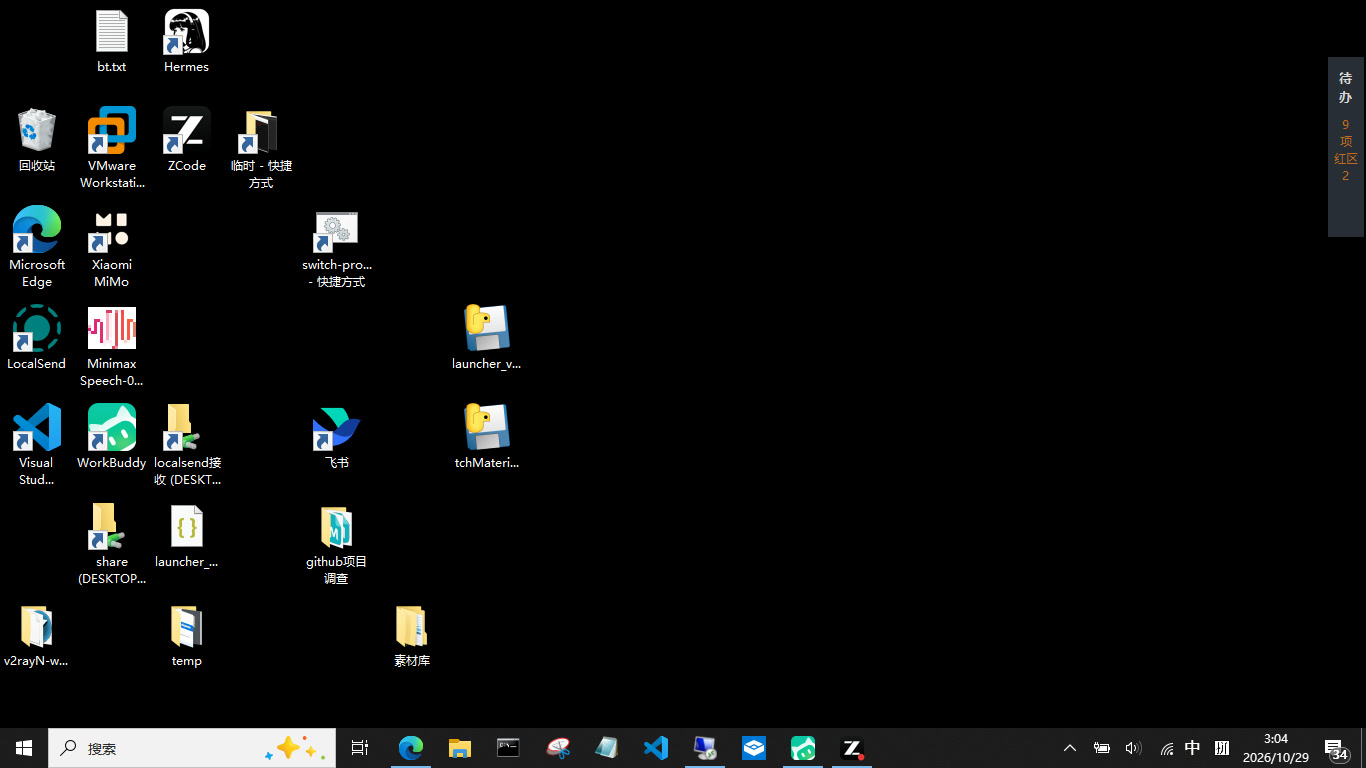Select the Microsoft Edge desktop shortcut

click(37, 247)
